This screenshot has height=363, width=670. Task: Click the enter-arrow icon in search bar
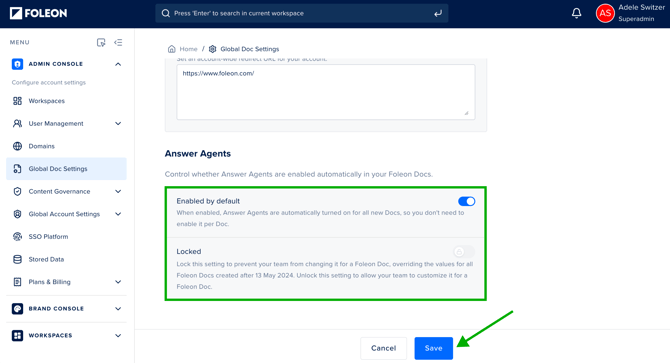[438, 13]
